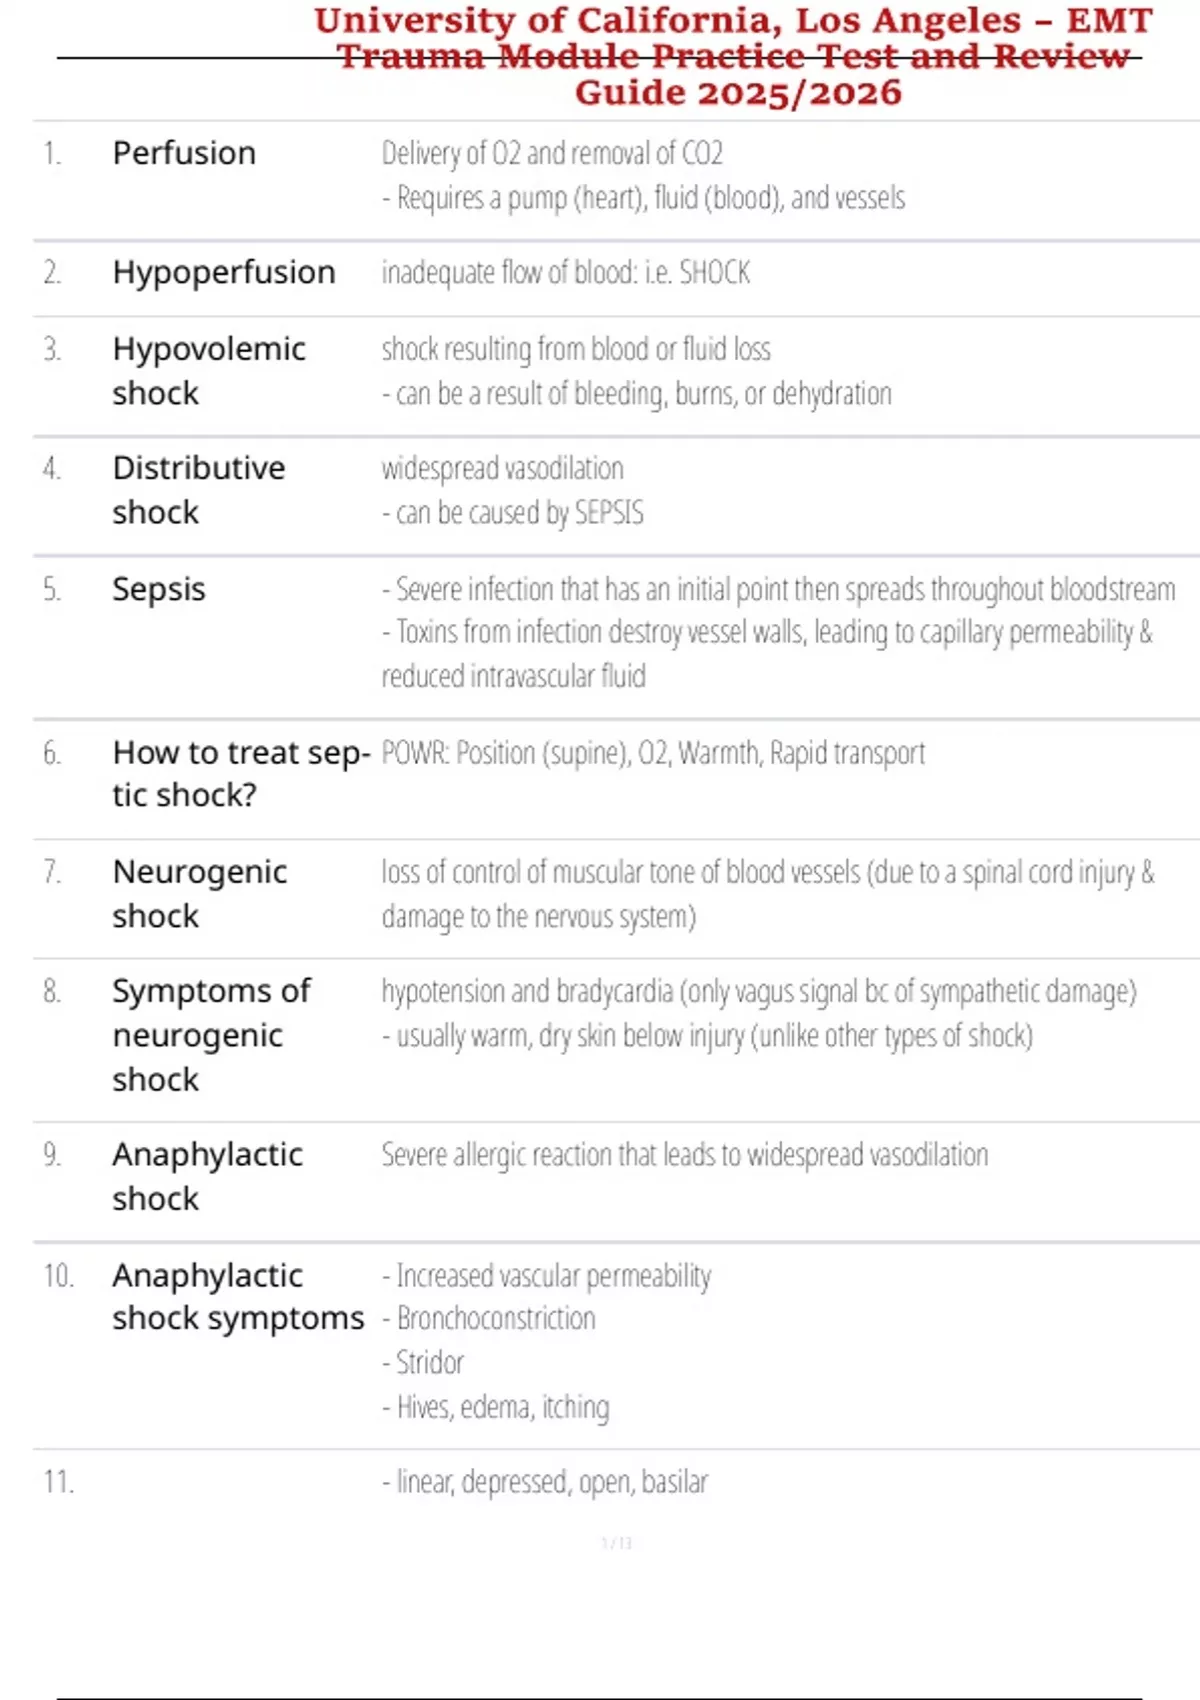Click the "POWR: Position (supine)" answer line
The height and width of the screenshot is (1700, 1200).
pyautogui.click(x=653, y=752)
